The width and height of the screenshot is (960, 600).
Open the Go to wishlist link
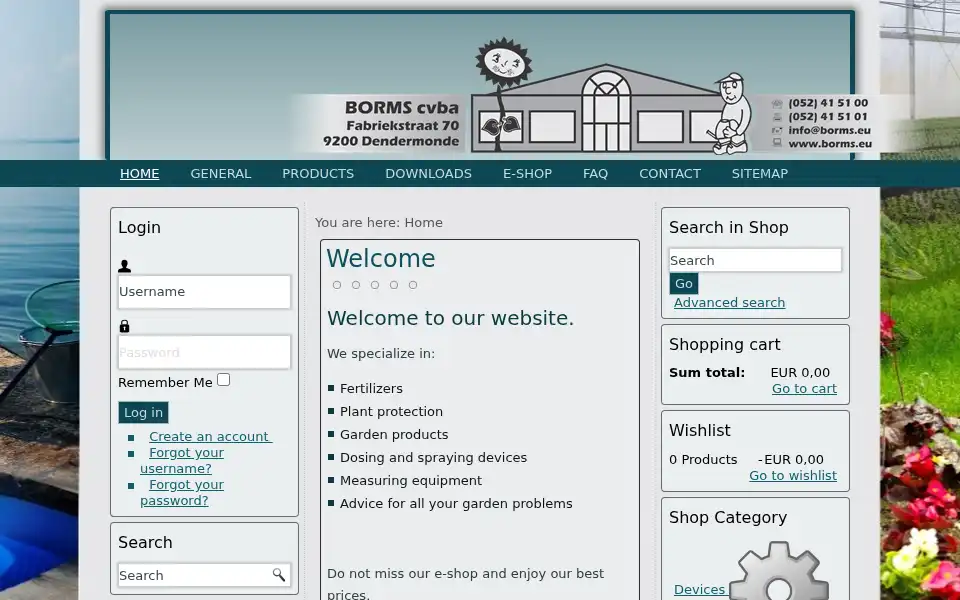[x=793, y=476]
